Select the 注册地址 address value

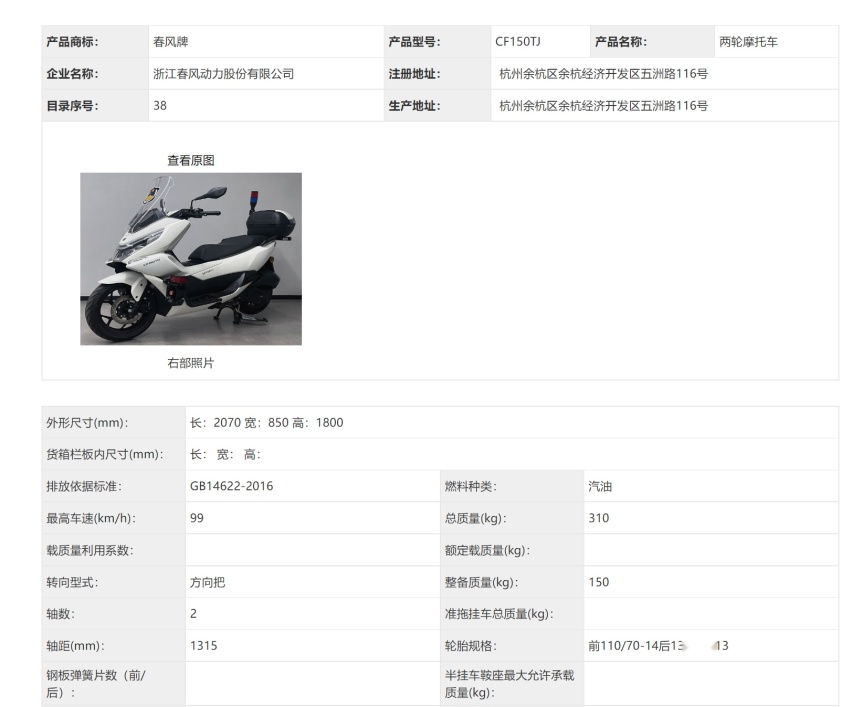click(604, 74)
